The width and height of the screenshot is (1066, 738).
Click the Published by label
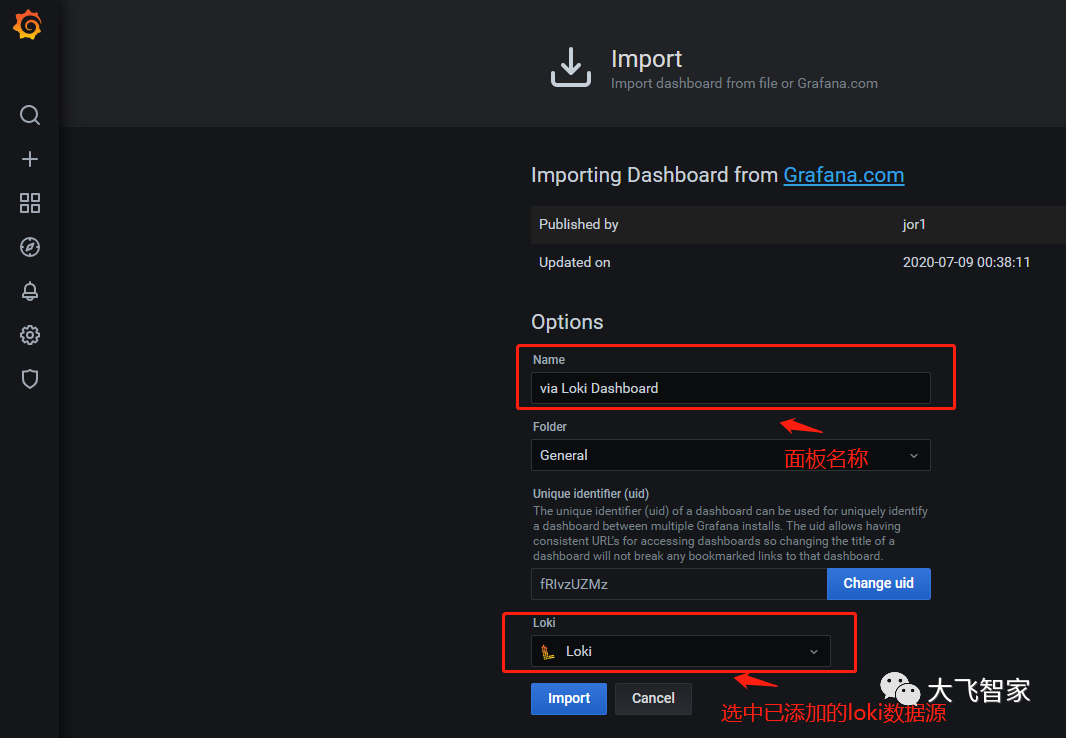pos(579,224)
